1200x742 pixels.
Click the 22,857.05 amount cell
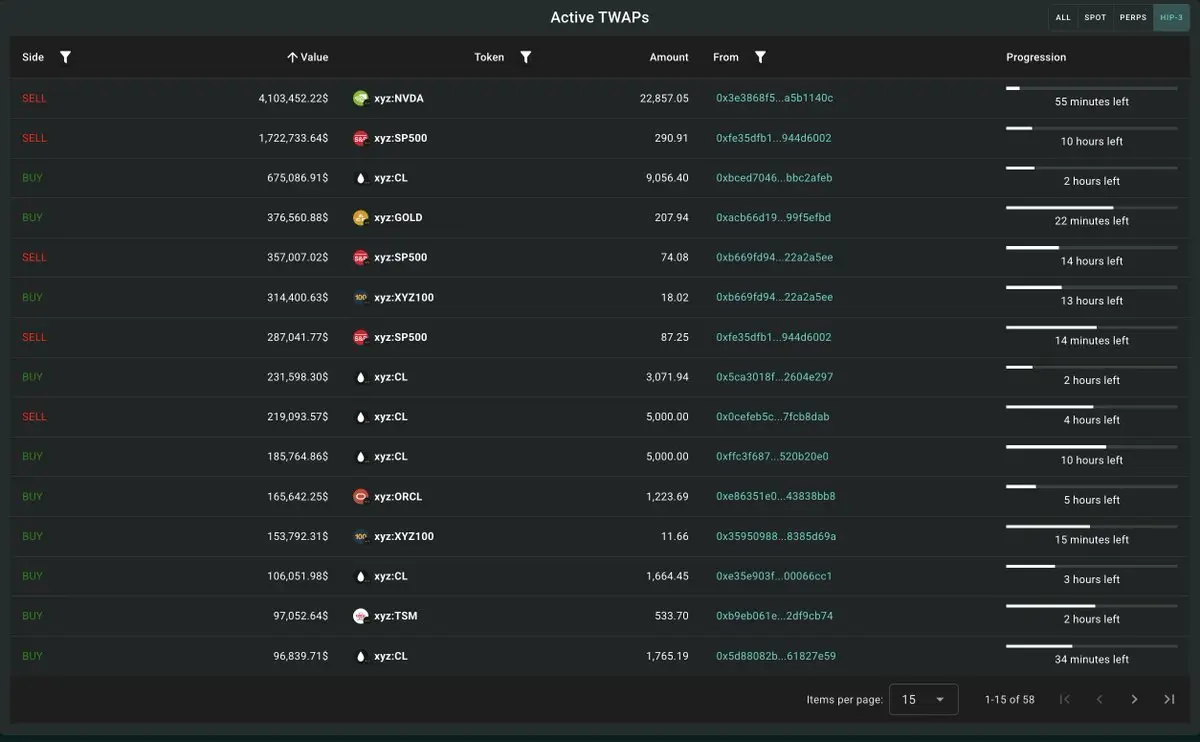coord(664,98)
